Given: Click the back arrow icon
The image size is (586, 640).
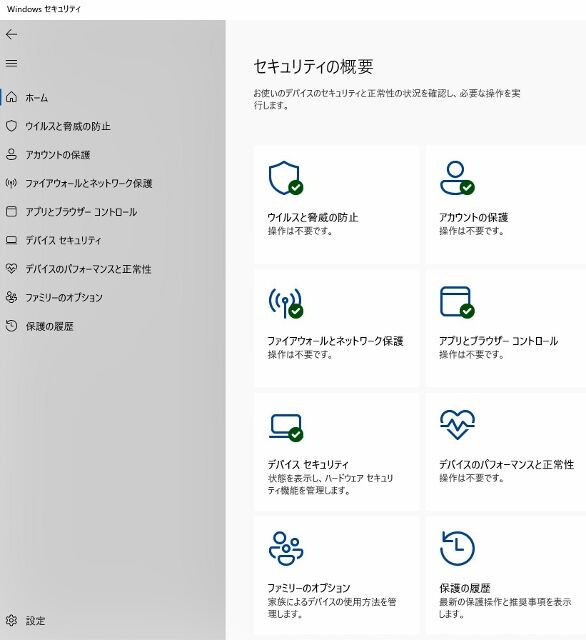Looking at the screenshot, I should pos(11,34).
